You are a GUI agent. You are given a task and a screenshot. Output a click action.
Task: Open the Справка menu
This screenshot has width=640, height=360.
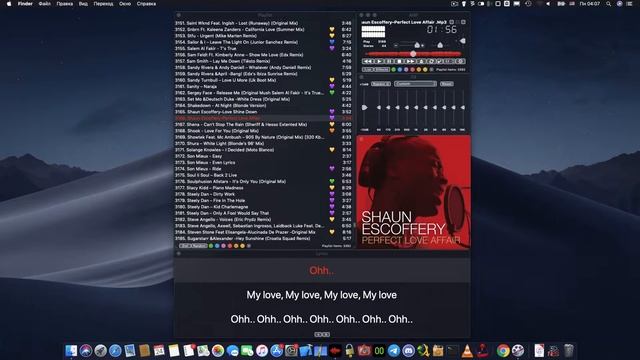(x=146, y=4)
